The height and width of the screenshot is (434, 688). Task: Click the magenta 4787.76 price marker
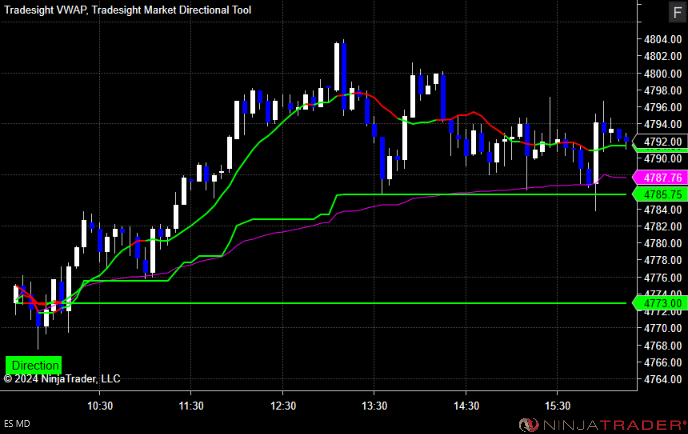pos(660,178)
